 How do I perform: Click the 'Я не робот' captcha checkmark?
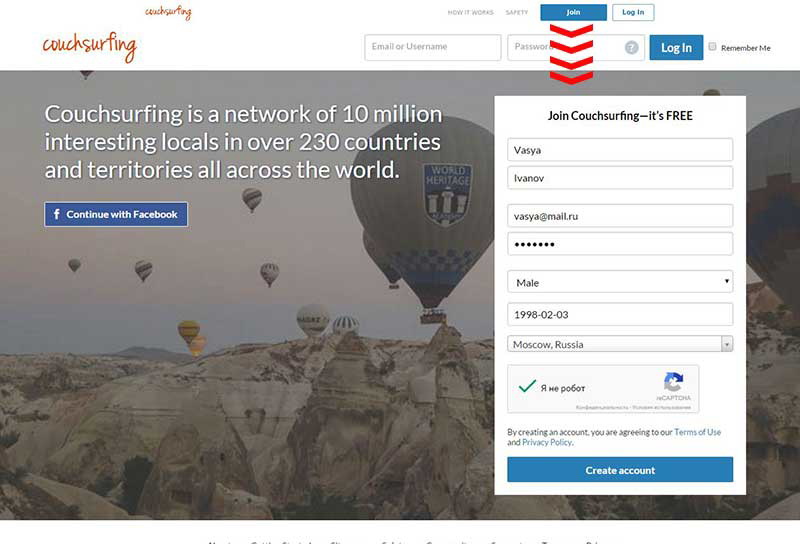click(527, 386)
